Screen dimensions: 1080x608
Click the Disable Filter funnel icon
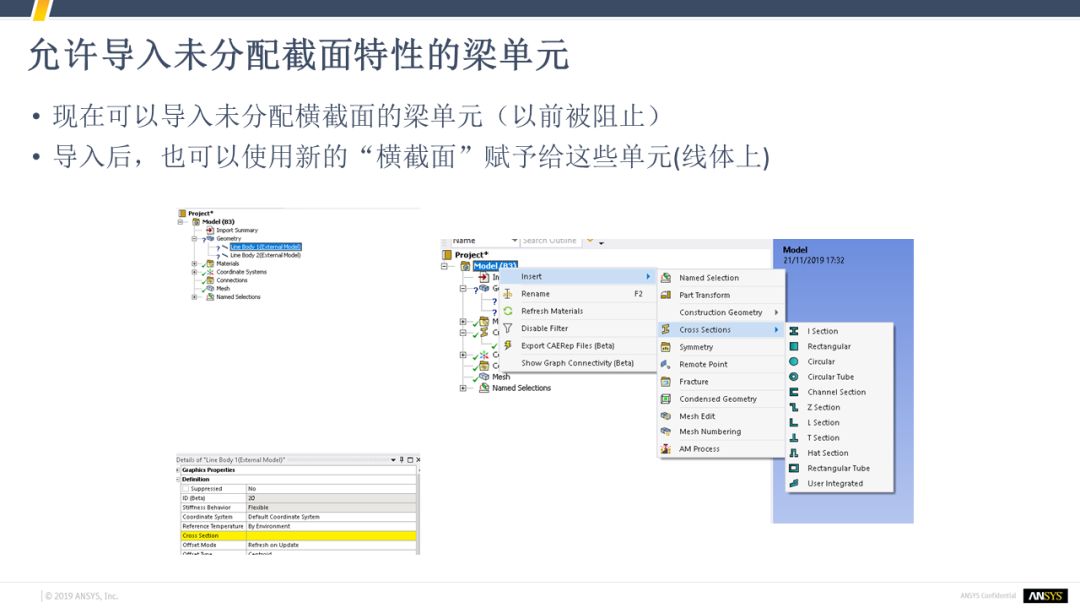pos(508,328)
